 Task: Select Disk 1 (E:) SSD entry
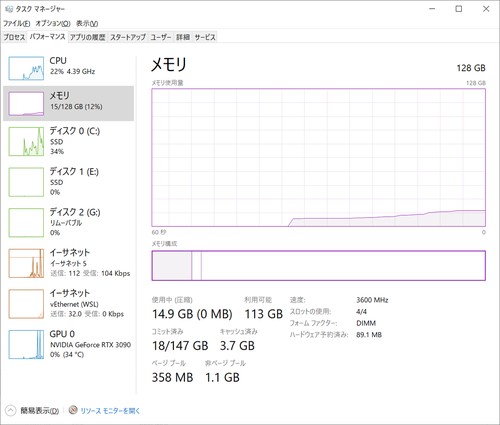[68, 182]
